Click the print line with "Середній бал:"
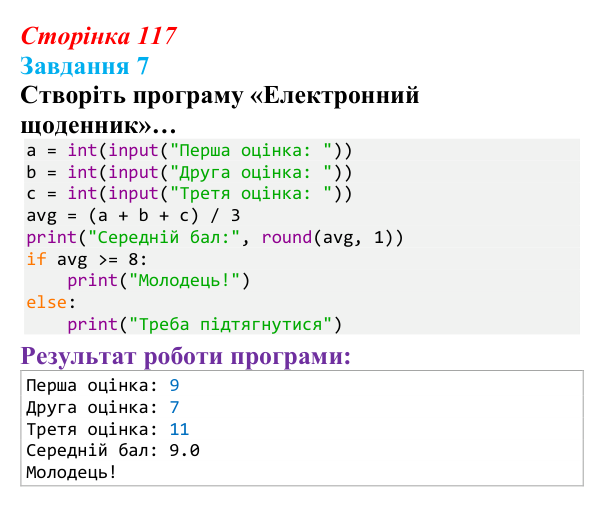The image size is (600, 507). (x=215, y=238)
